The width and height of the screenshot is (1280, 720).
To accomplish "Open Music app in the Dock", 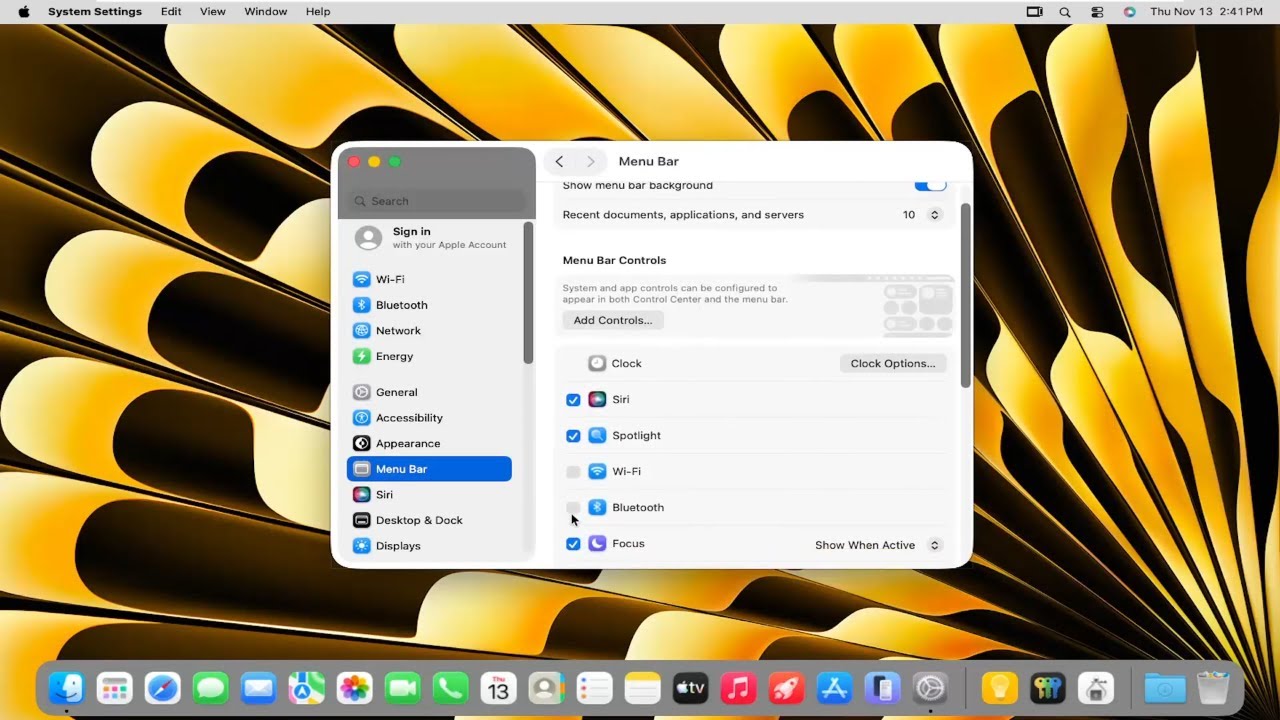I will click(x=738, y=688).
